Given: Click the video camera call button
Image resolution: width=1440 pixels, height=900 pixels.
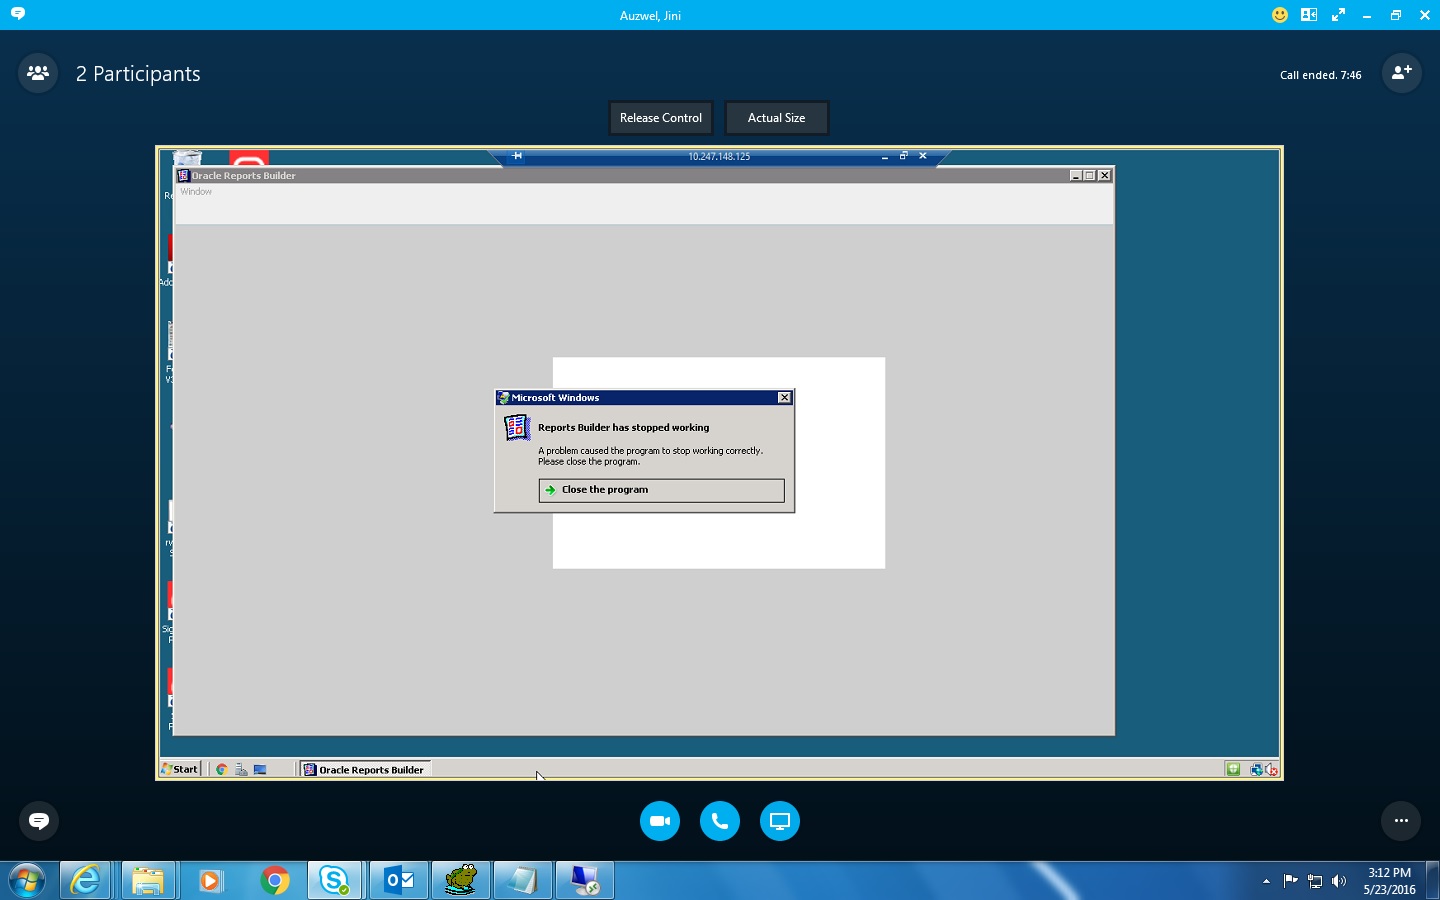Looking at the screenshot, I should 659,821.
